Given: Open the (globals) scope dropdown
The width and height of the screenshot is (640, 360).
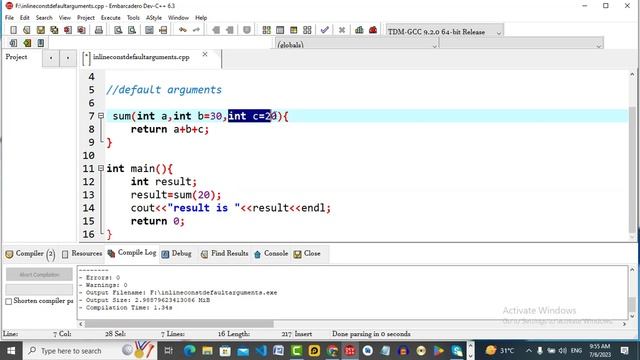Looking at the screenshot, I should point(357,44).
